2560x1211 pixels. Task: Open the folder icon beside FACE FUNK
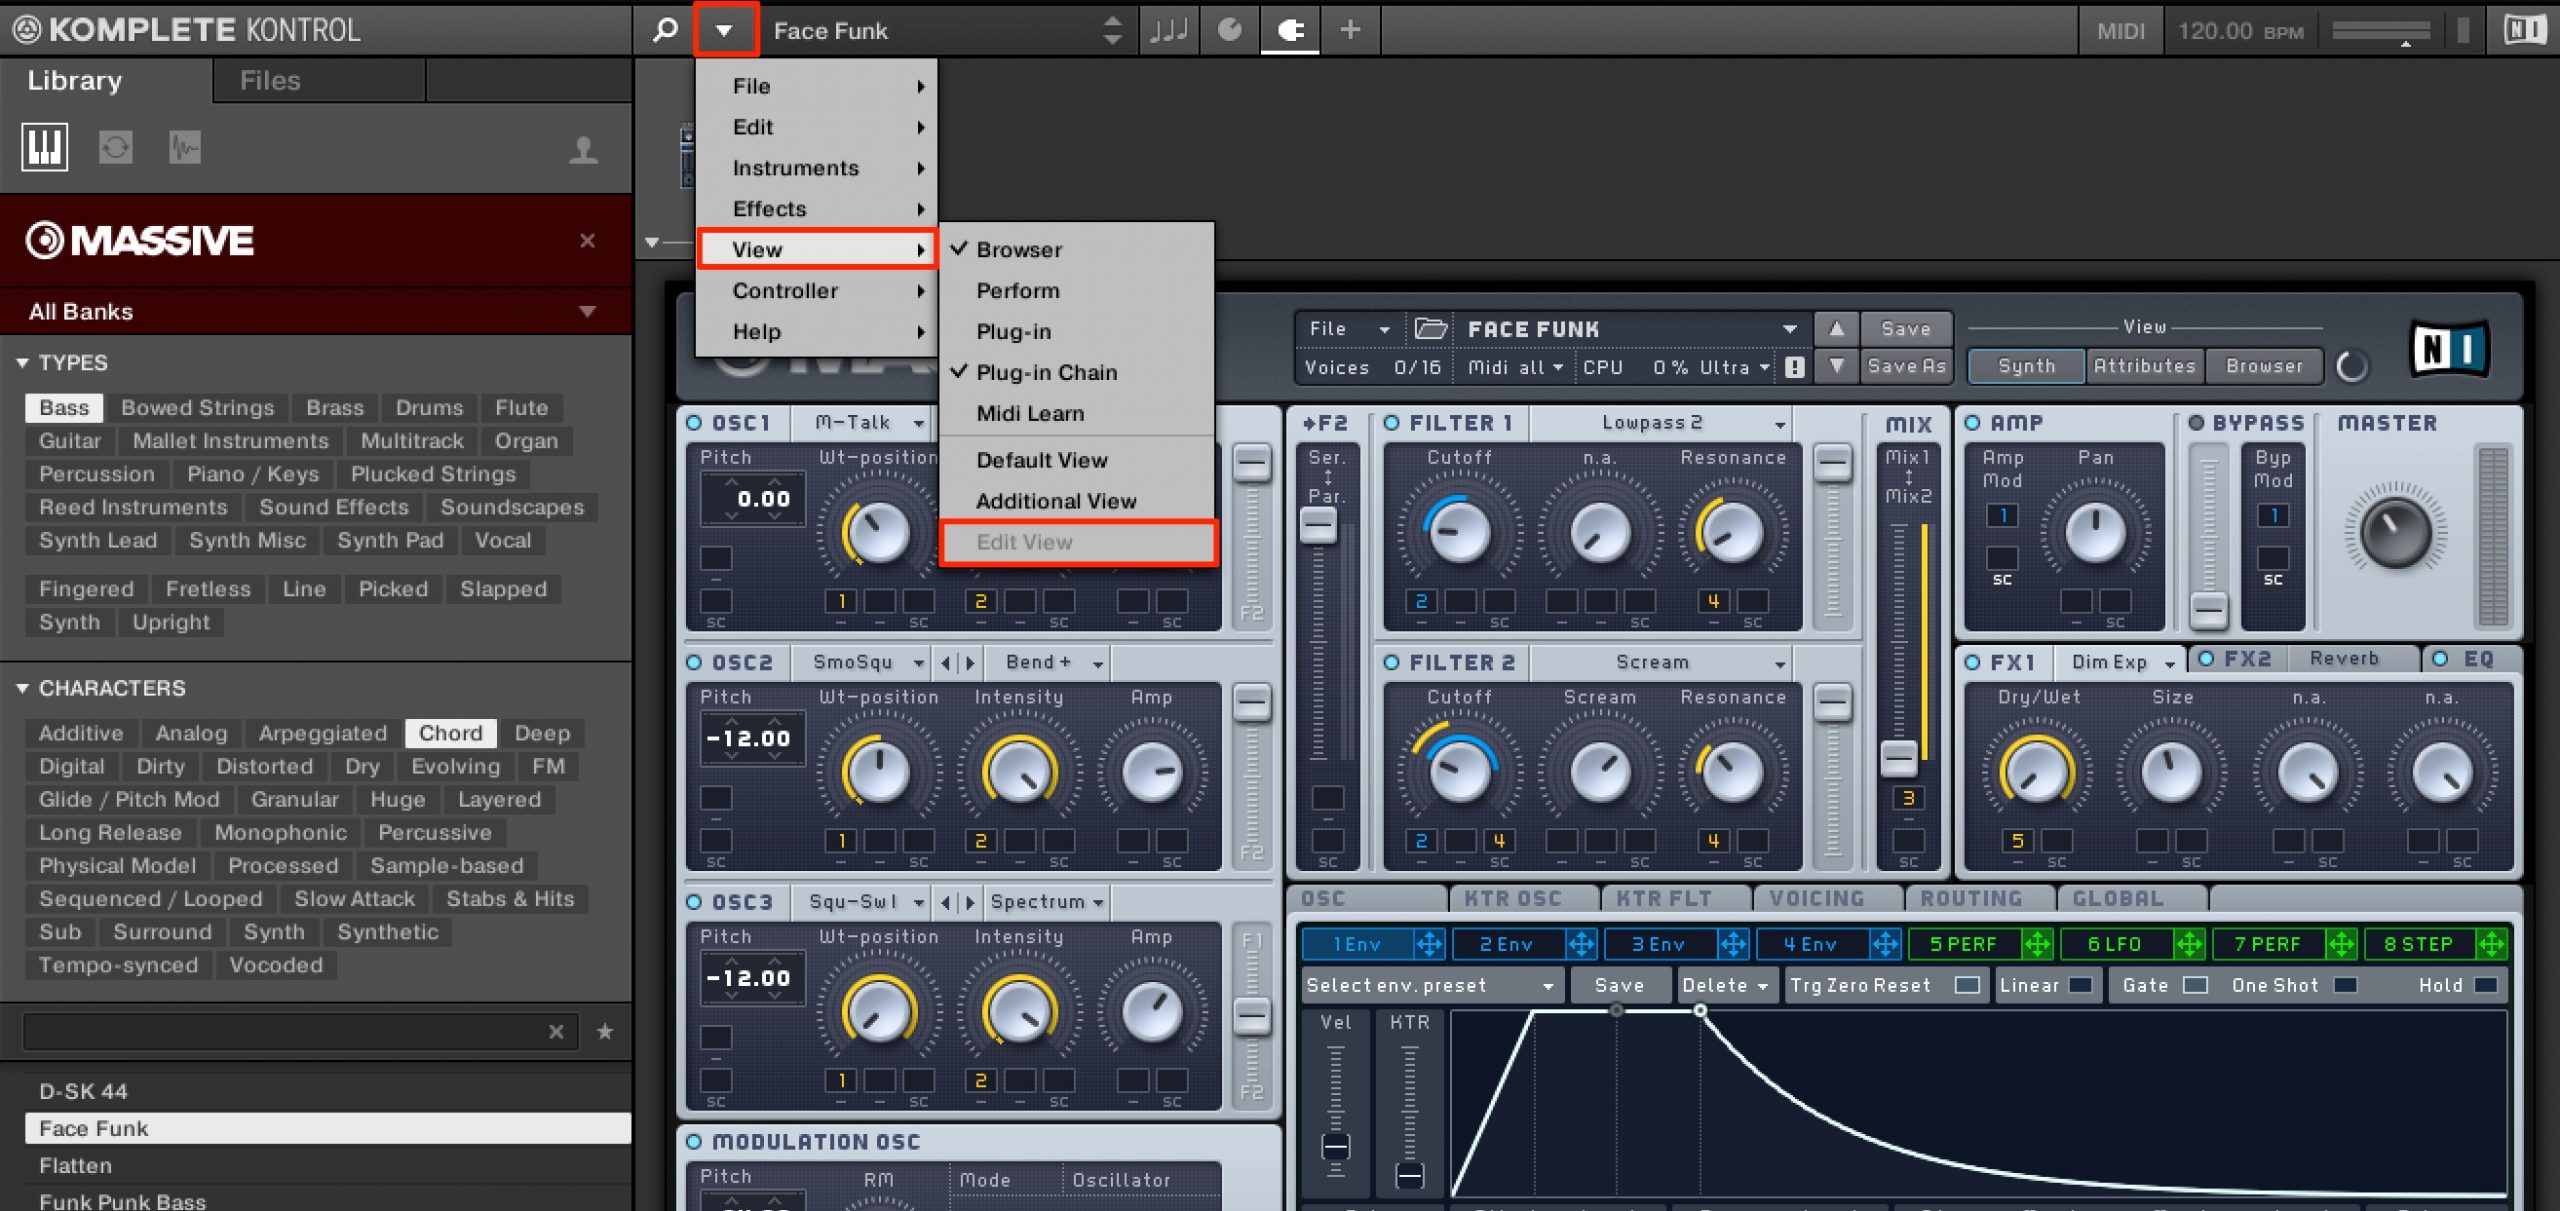coord(1431,328)
